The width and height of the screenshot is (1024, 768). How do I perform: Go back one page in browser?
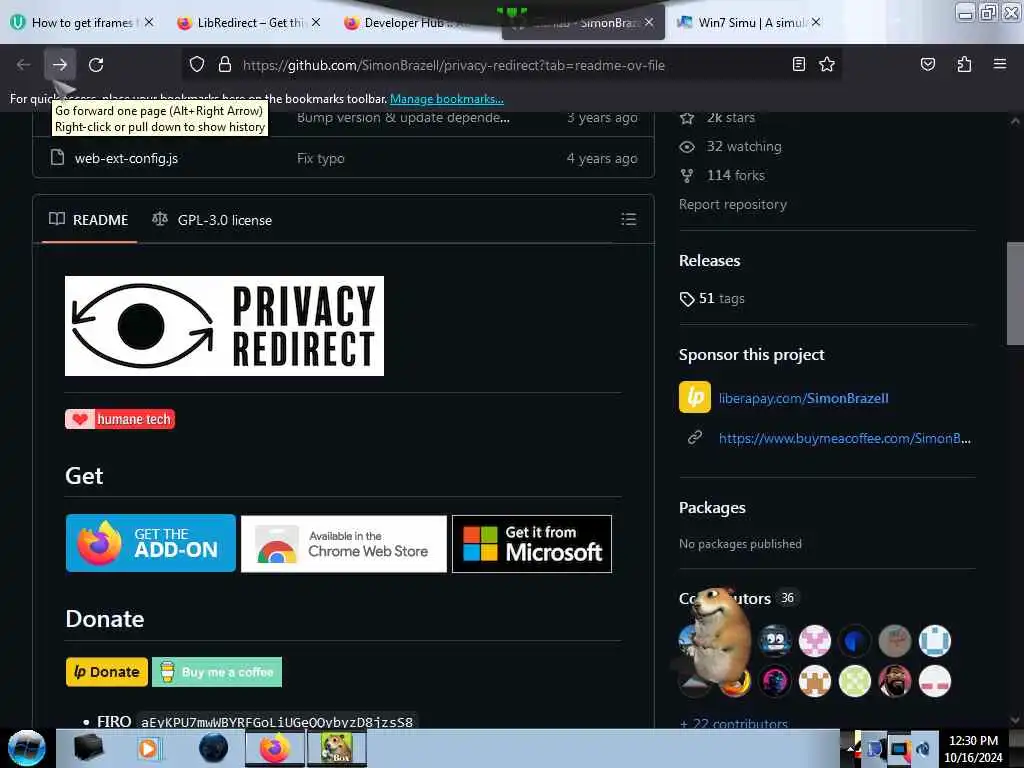24,65
